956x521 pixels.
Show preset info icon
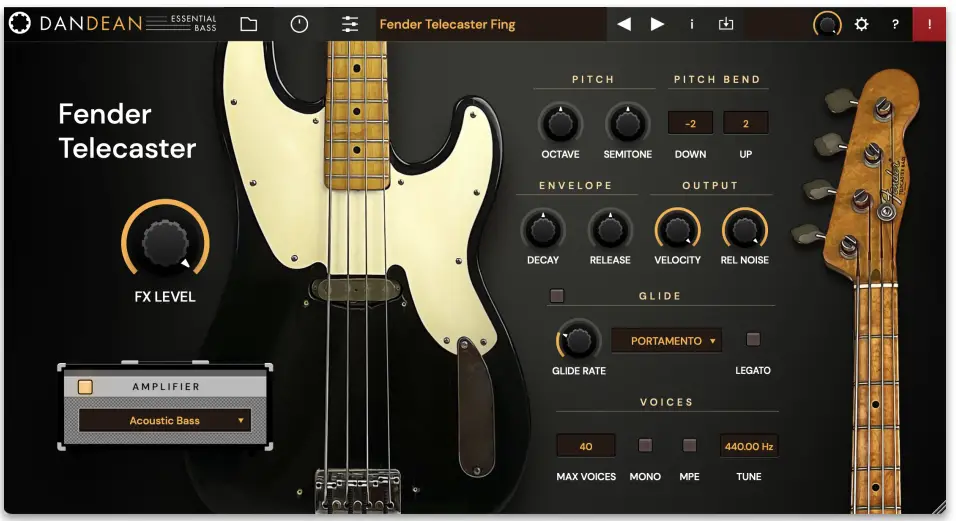pos(691,24)
